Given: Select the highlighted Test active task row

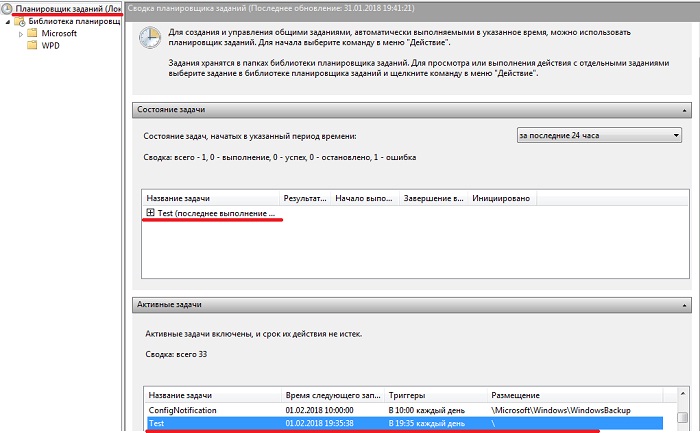Looking at the screenshot, I should point(404,423).
